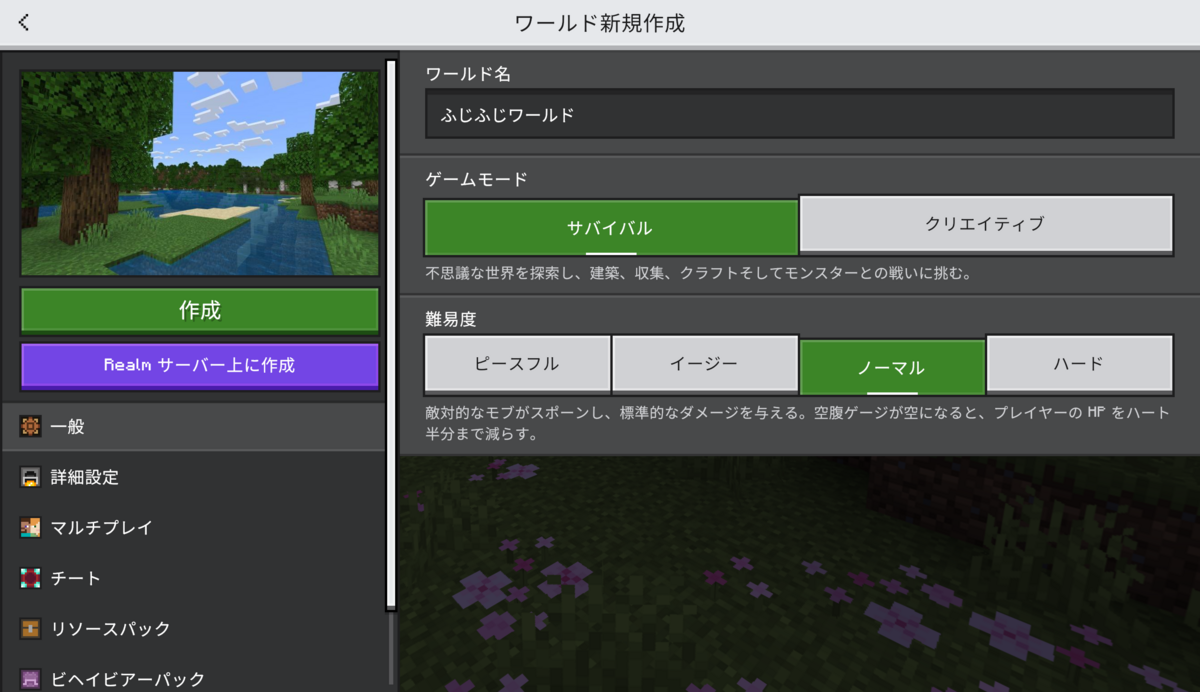Screen dimensions: 1200x692
Task: Set difficulty to ピースフル
Action: pyautogui.click(x=517, y=364)
